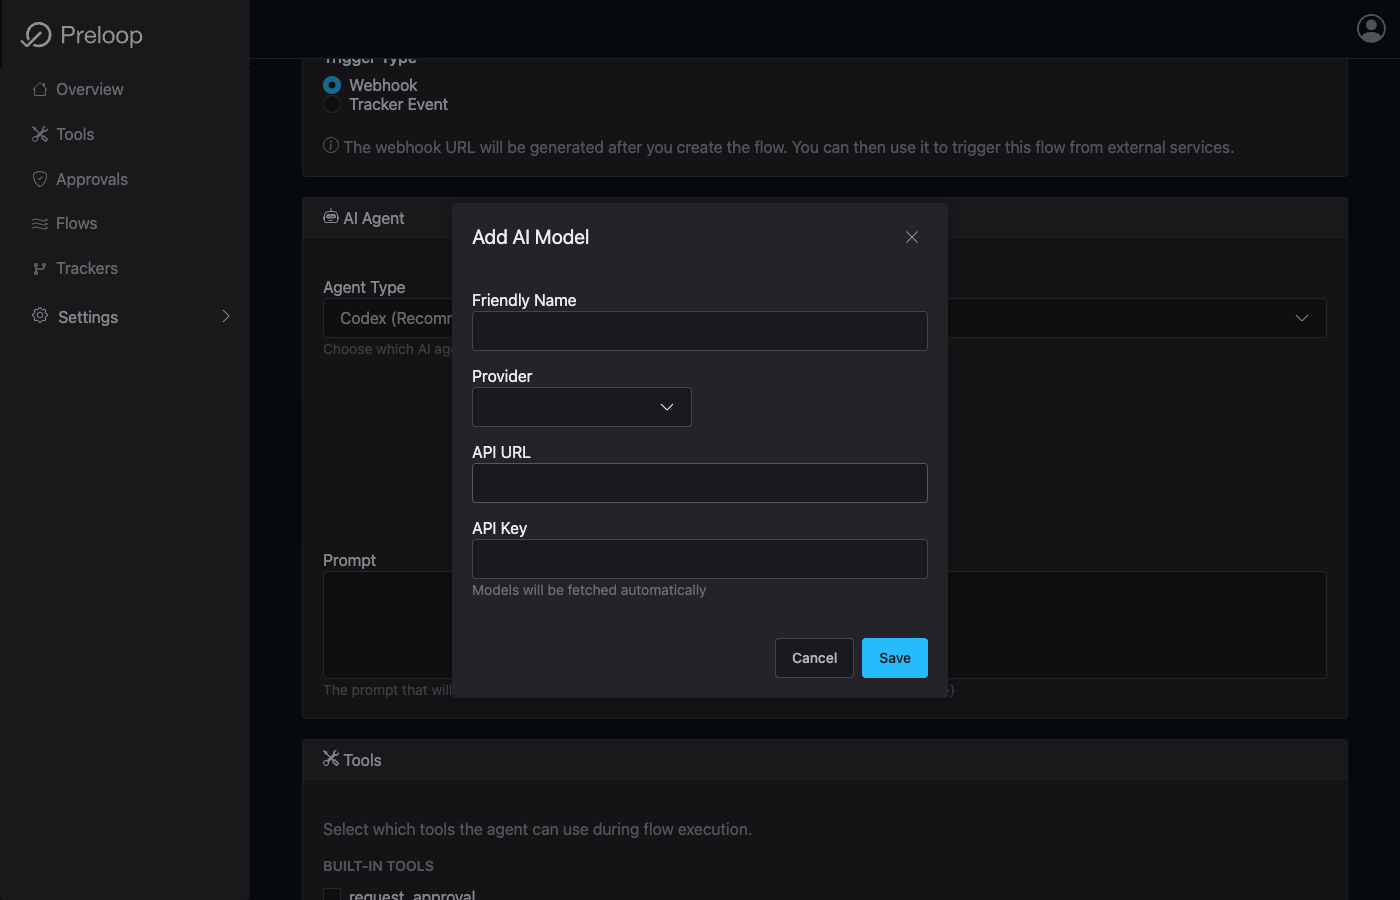Save the new AI model
1400x900 pixels.
[894, 657]
